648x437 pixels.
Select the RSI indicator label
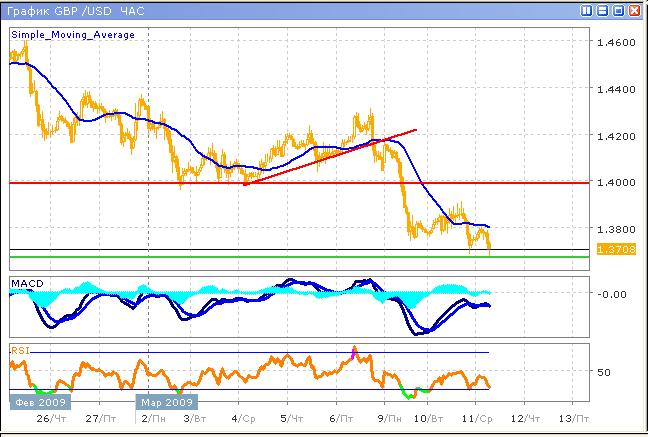click(19, 351)
